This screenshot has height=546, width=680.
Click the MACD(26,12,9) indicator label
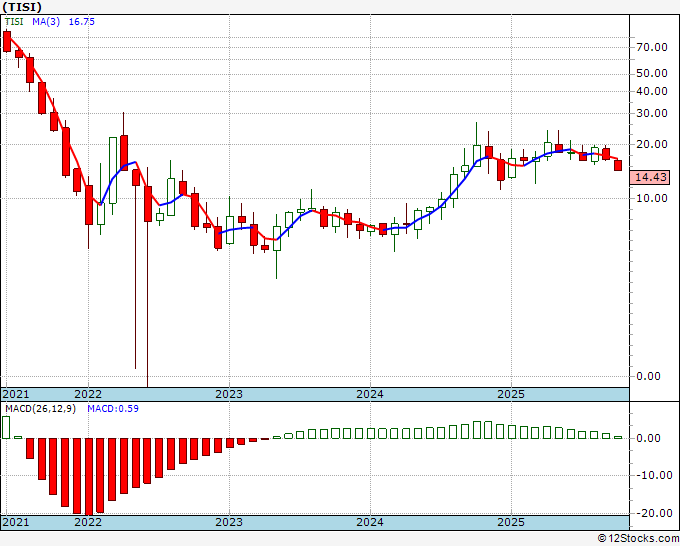click(40, 409)
